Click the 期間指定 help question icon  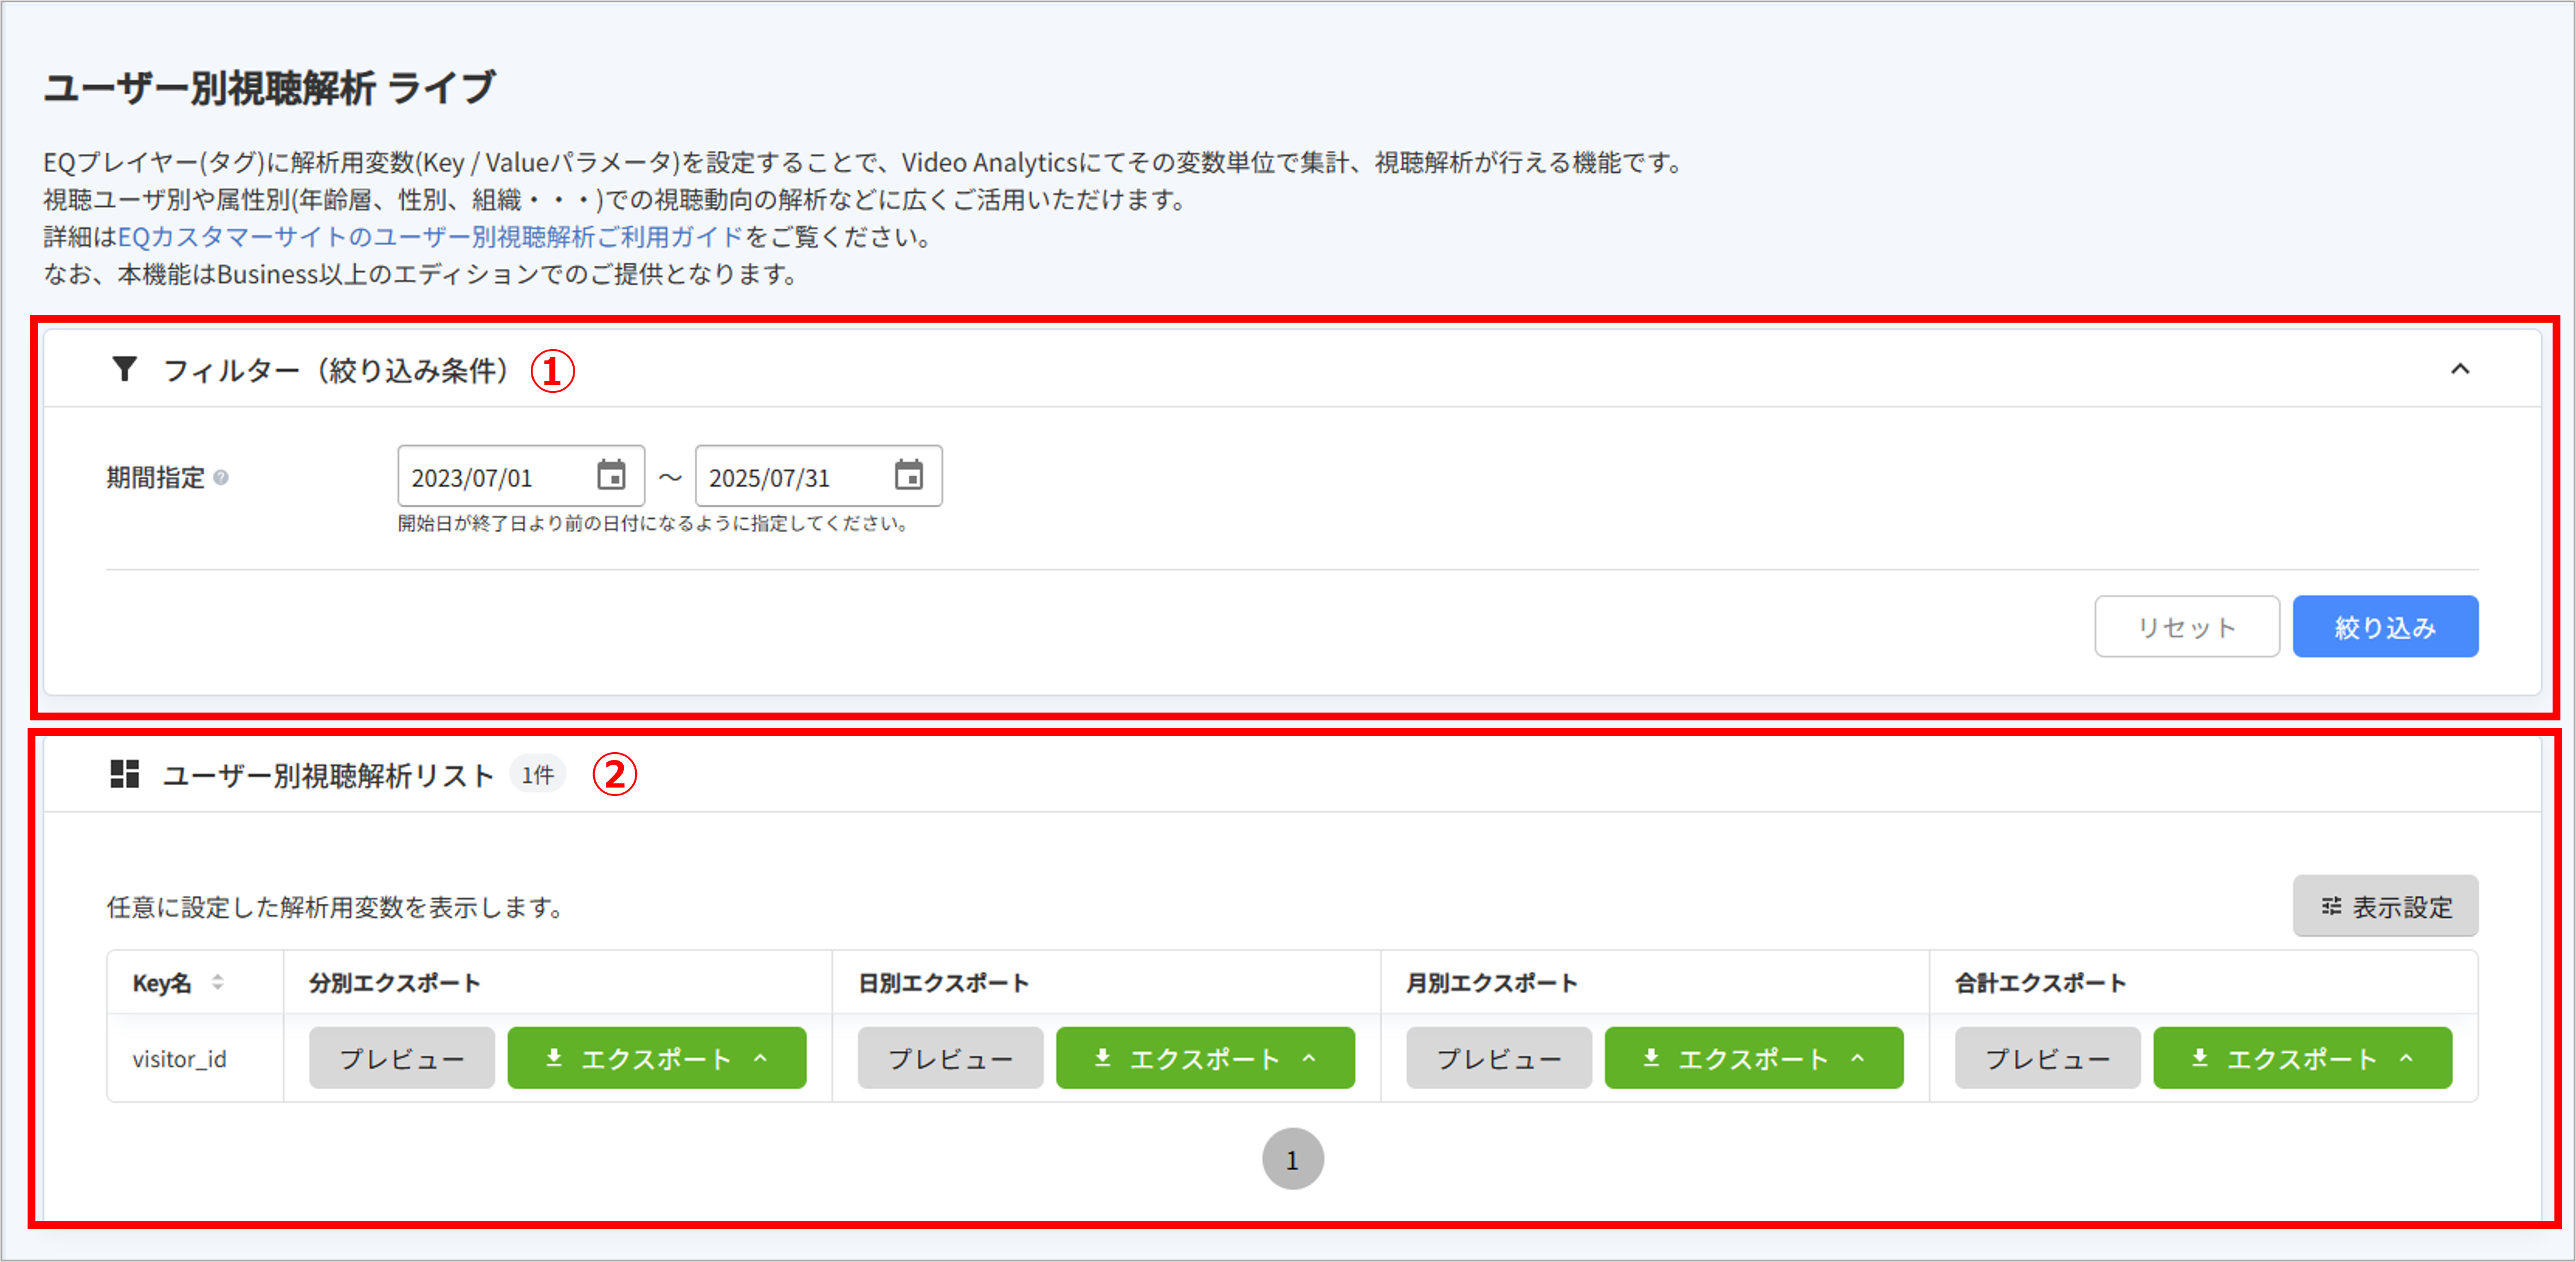(x=221, y=478)
